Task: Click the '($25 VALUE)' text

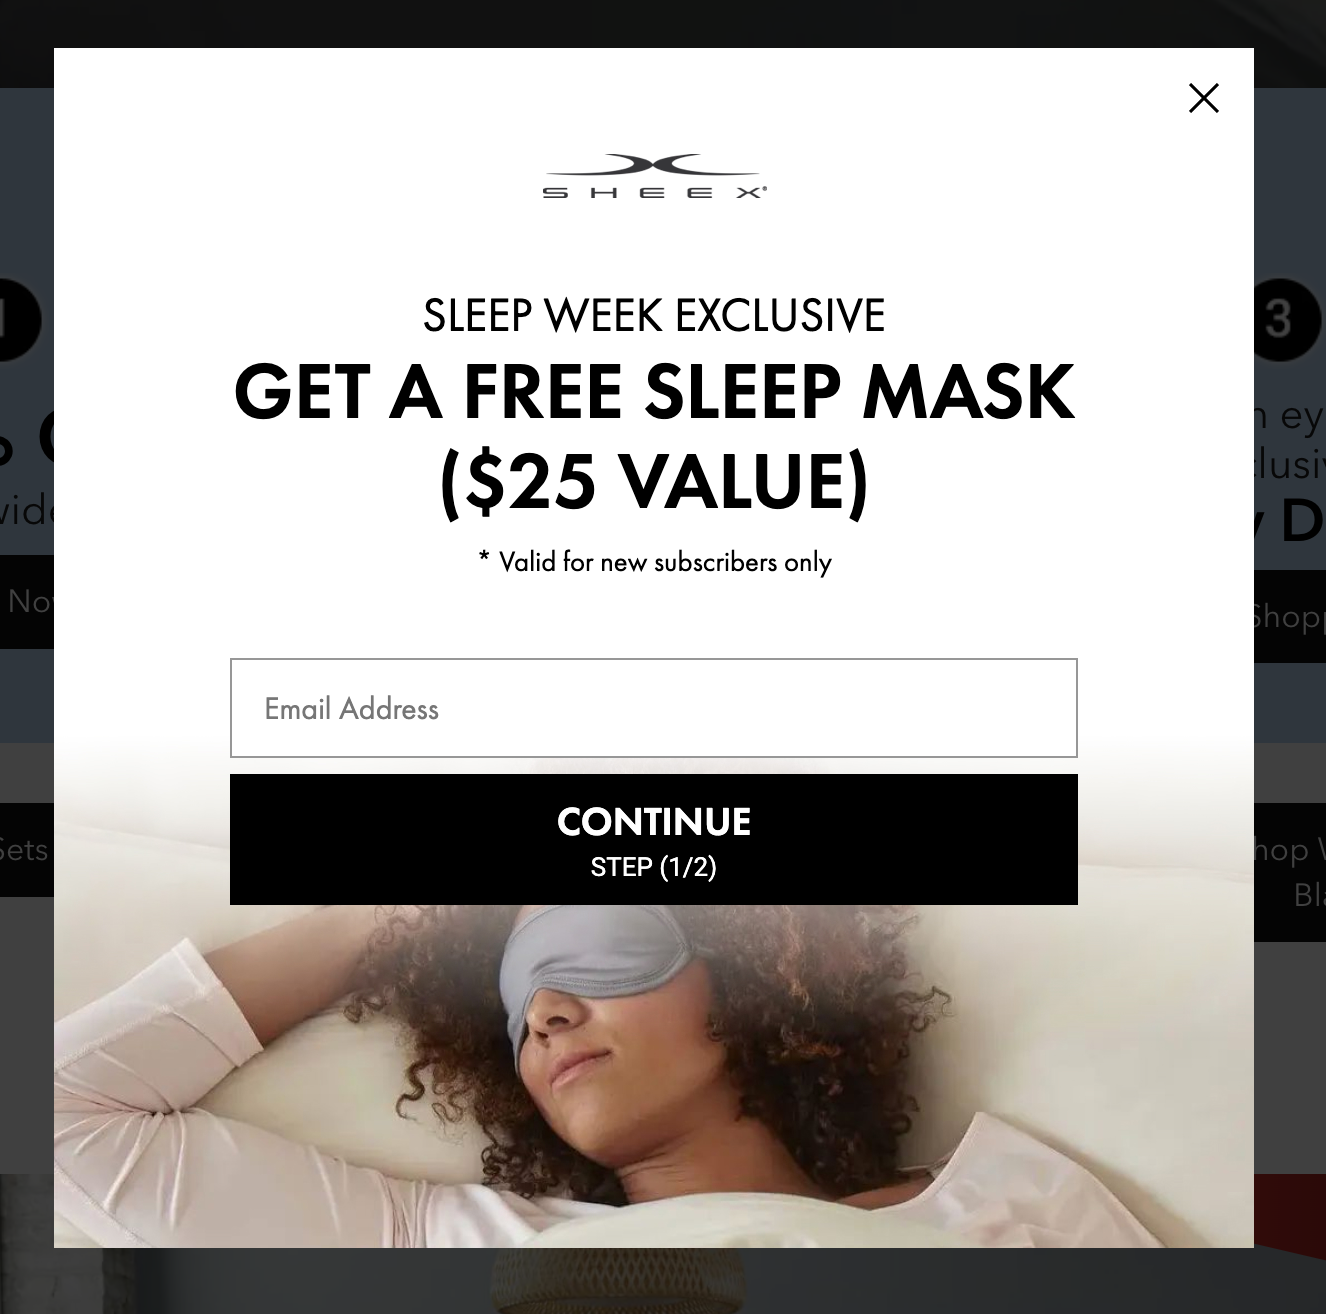Action: click(x=654, y=482)
